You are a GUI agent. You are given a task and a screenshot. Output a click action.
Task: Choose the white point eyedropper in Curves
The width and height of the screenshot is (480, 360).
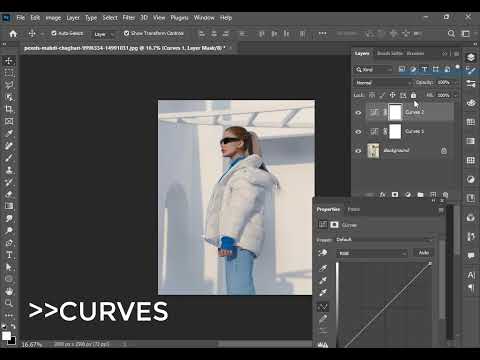323,293
